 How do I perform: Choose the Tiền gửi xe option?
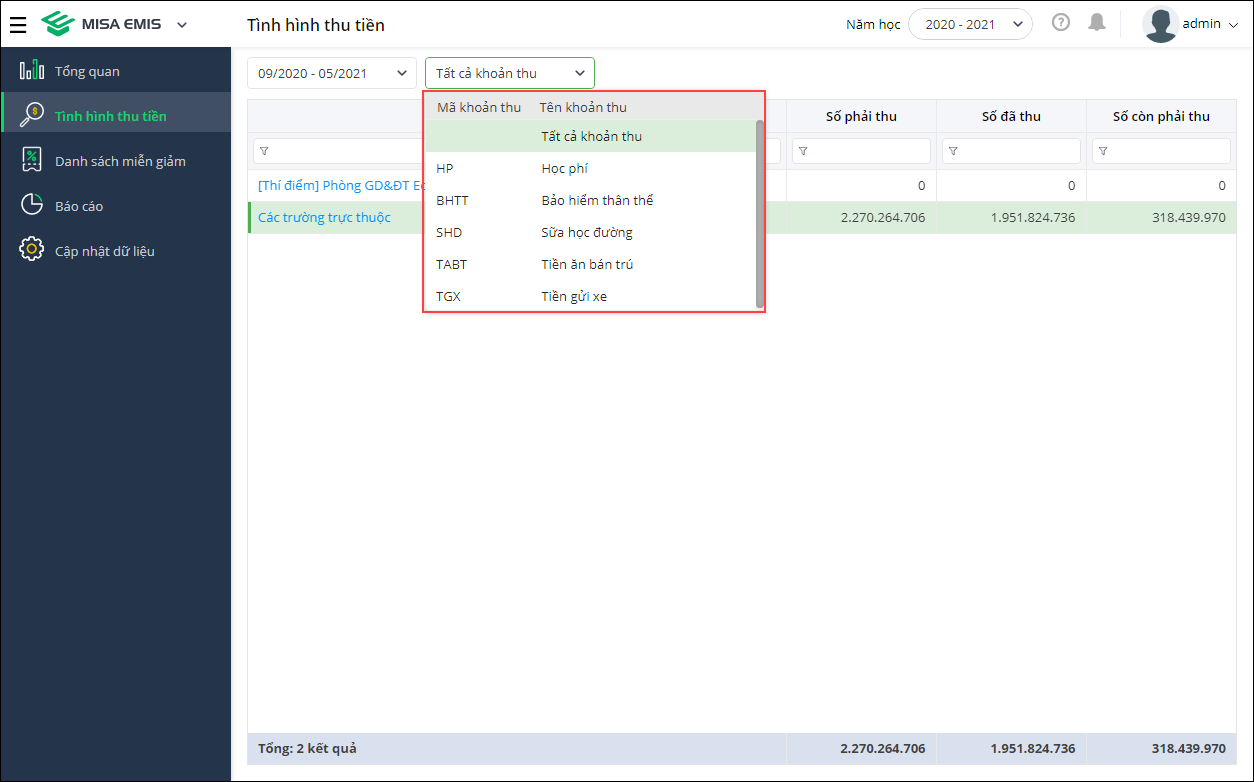point(590,296)
